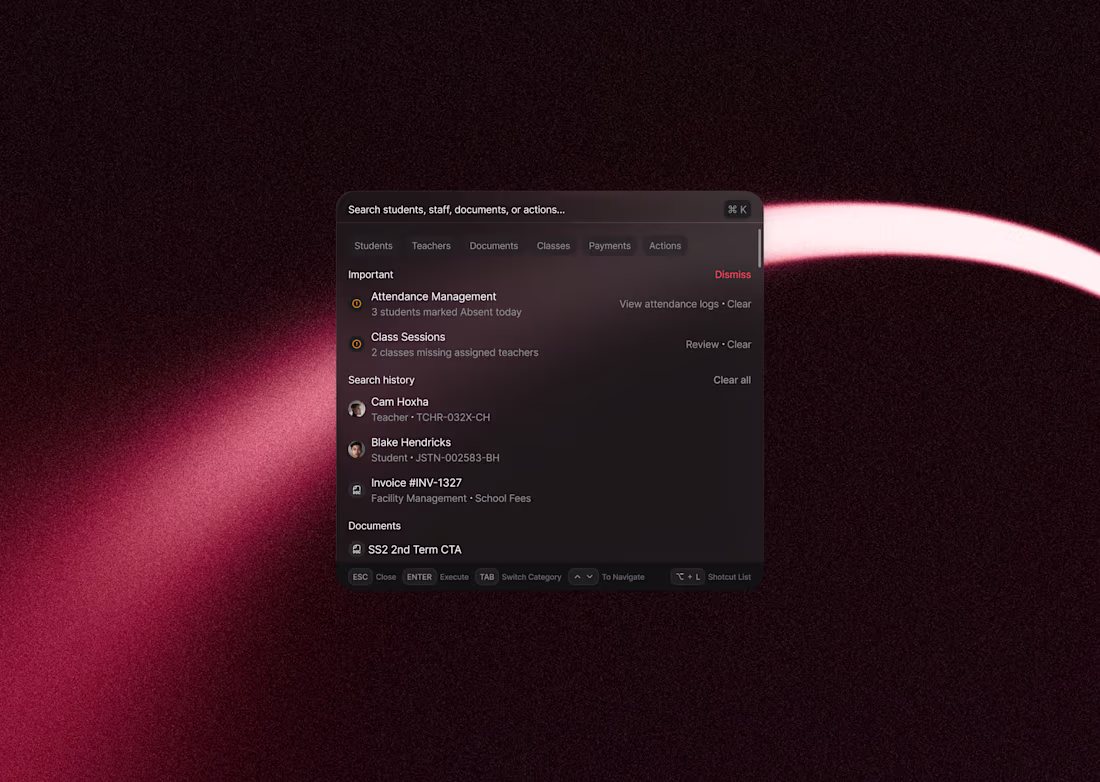Click Cam Hoxha's avatar picture
The height and width of the screenshot is (782, 1100).
pos(356,409)
